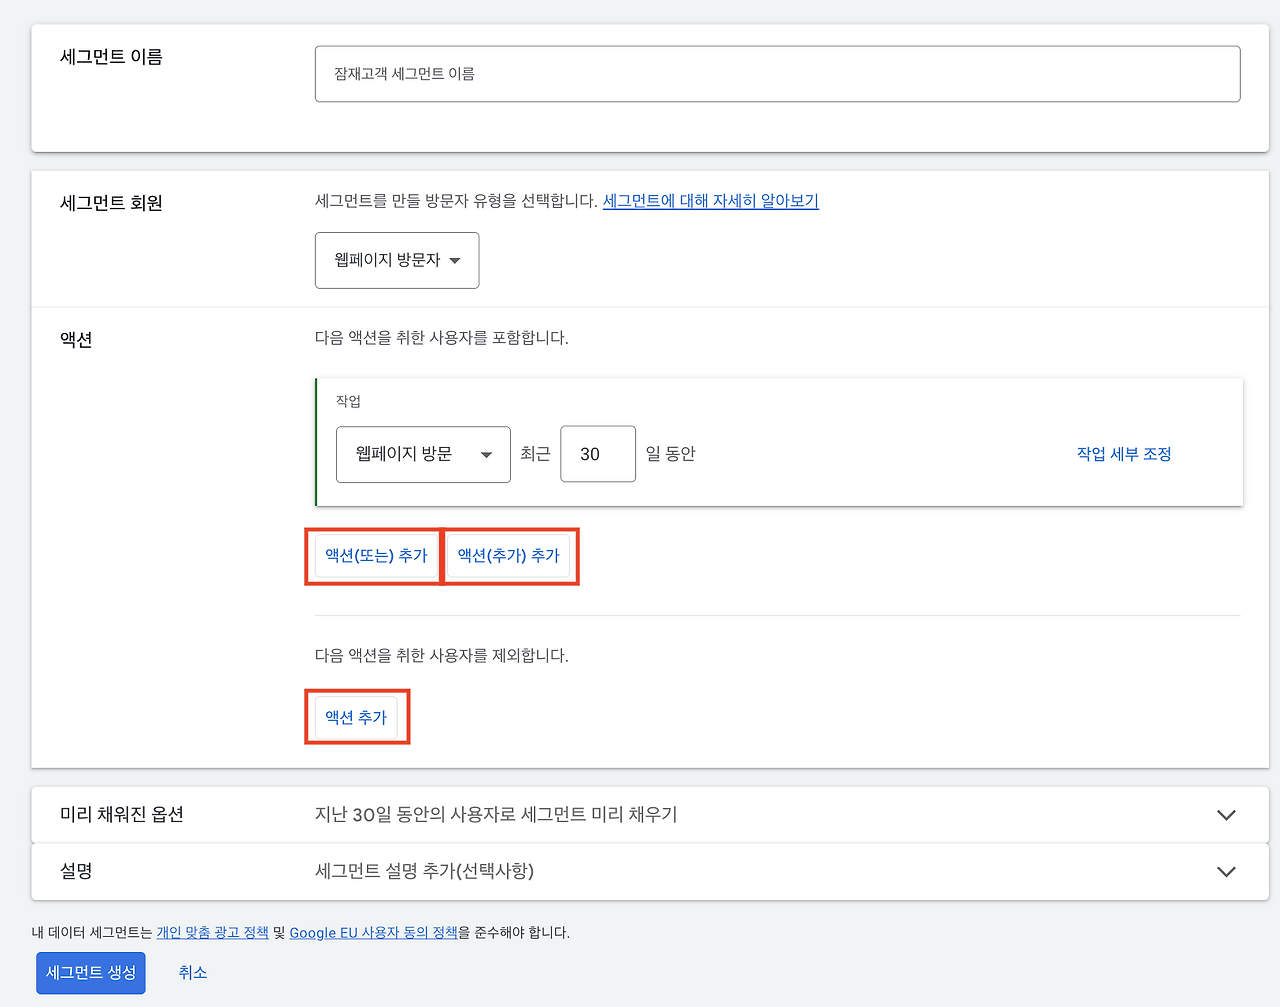1280x1007 pixels.
Task: Click the blue 세그먼트 생성 button
Action: (90, 972)
